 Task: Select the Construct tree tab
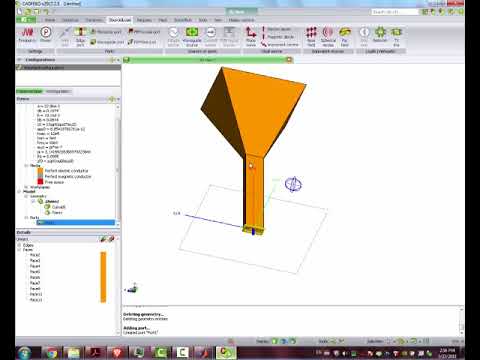(30, 91)
